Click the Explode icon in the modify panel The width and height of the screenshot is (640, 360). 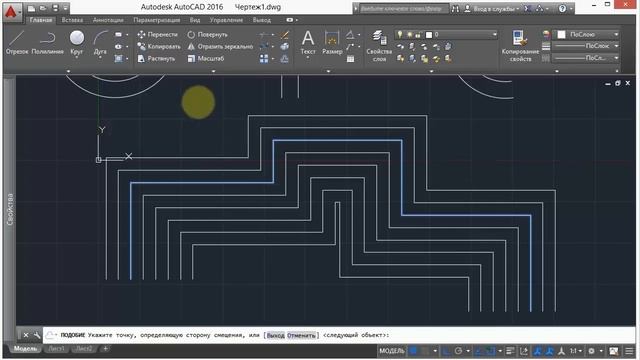(284, 47)
